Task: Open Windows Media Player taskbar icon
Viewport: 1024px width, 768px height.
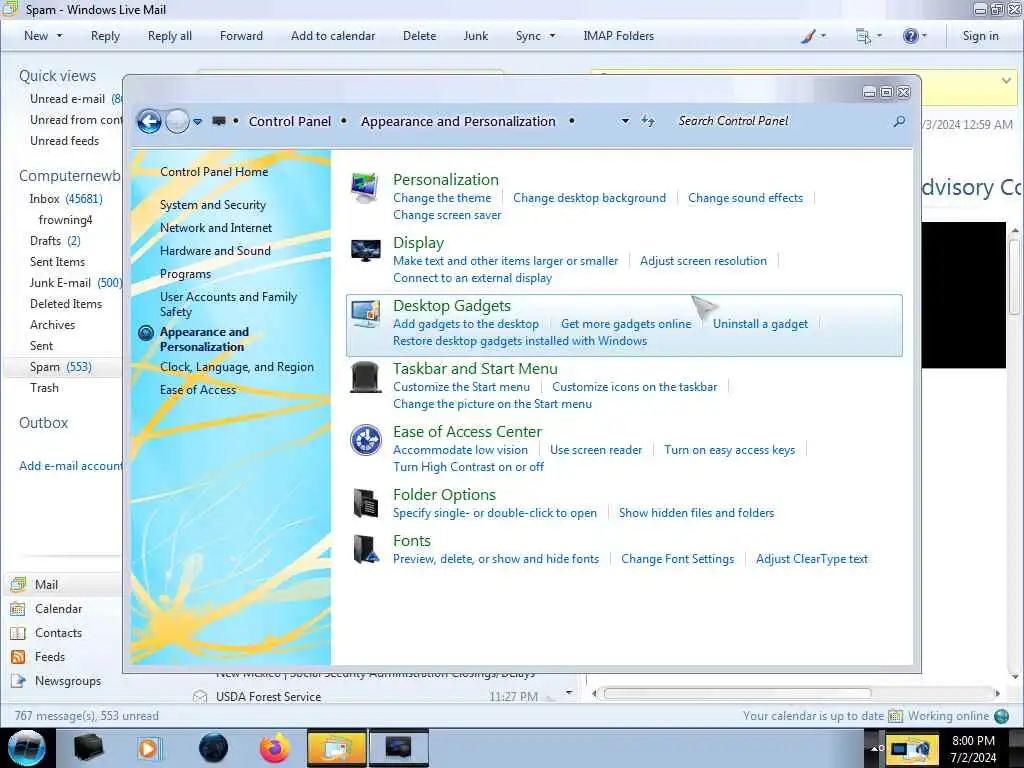Action: point(150,748)
